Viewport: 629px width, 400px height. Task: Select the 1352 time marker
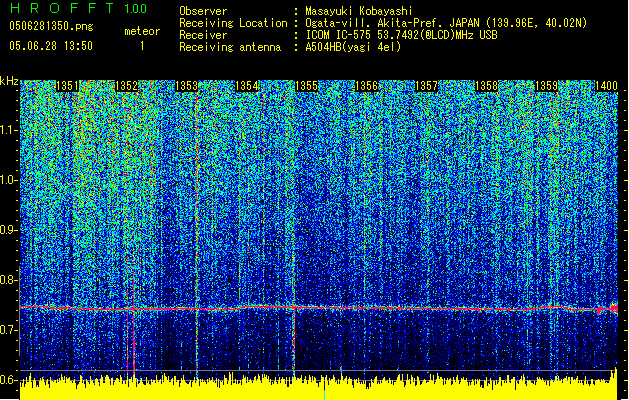[127, 87]
